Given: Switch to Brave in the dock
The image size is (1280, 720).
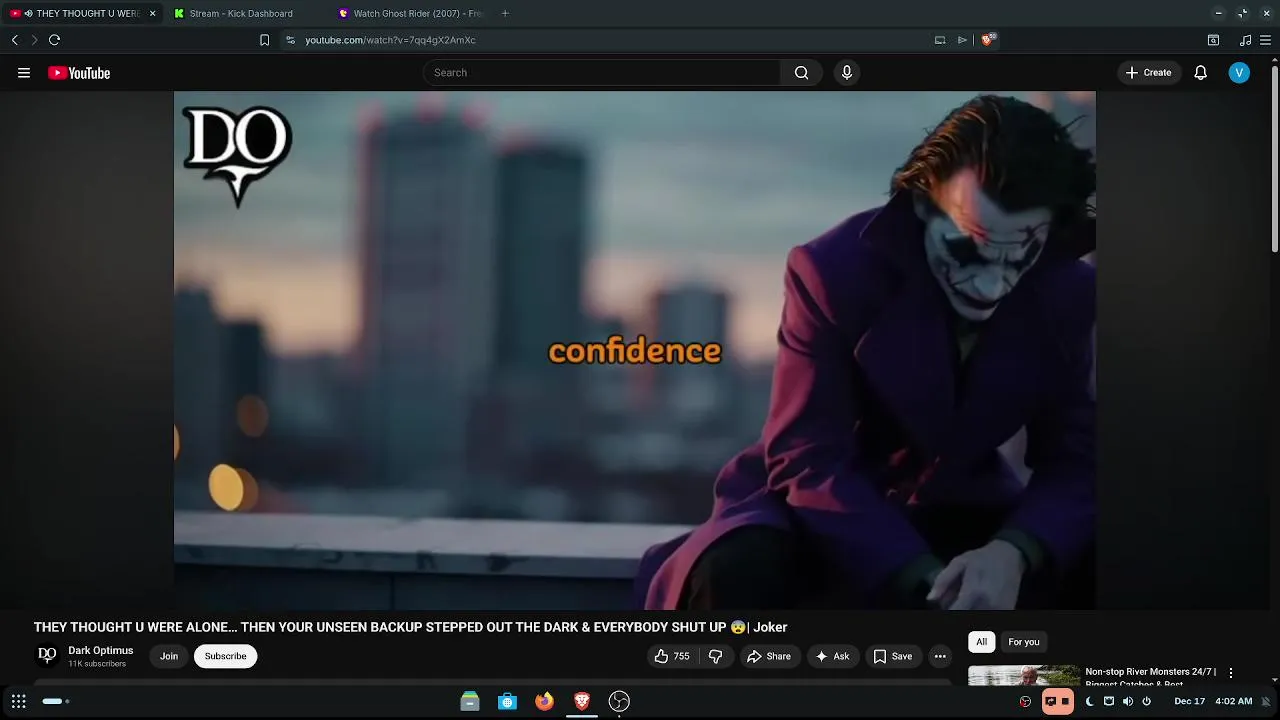Looking at the screenshot, I should point(582,701).
